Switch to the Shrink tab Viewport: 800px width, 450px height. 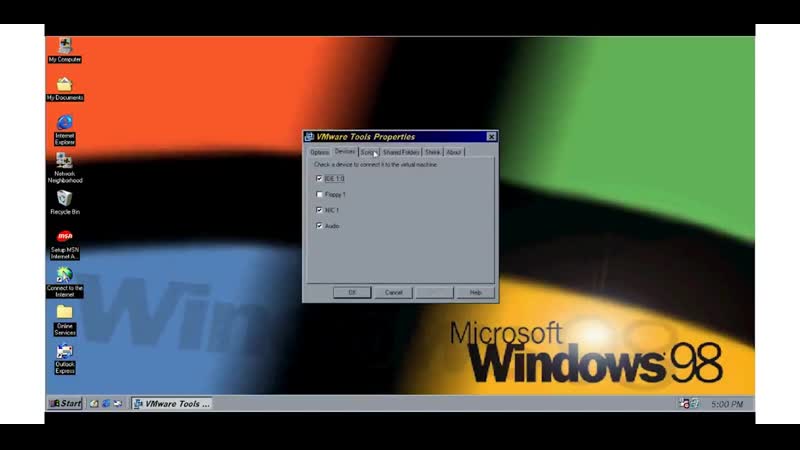pyautogui.click(x=433, y=153)
